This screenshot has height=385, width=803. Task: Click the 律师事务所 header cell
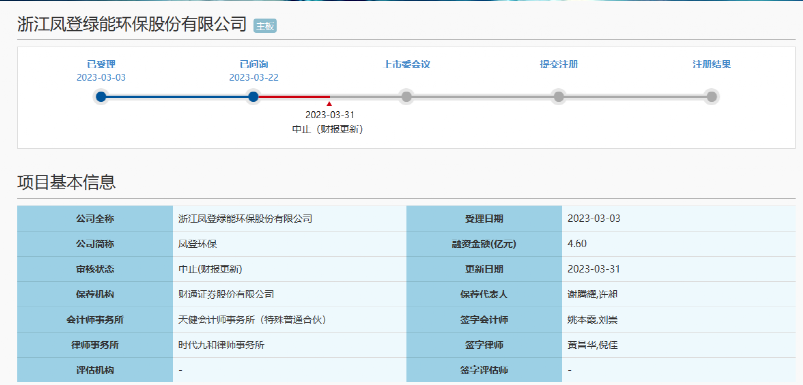(95, 345)
